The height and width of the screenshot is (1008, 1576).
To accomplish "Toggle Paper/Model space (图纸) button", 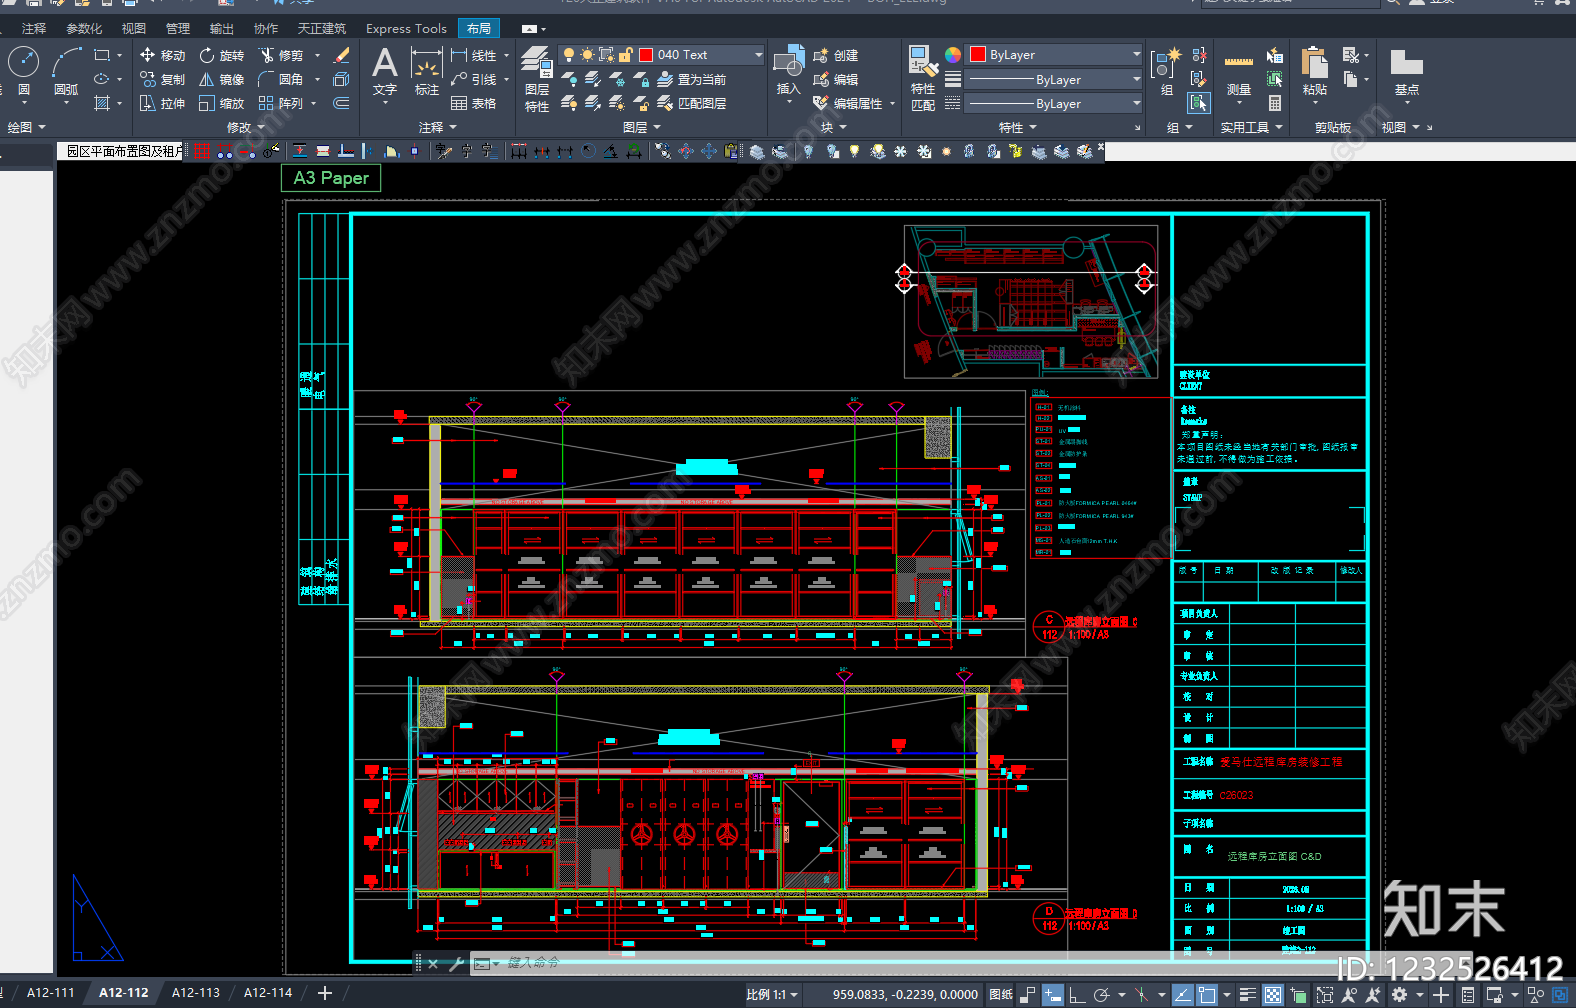I will click(1000, 995).
